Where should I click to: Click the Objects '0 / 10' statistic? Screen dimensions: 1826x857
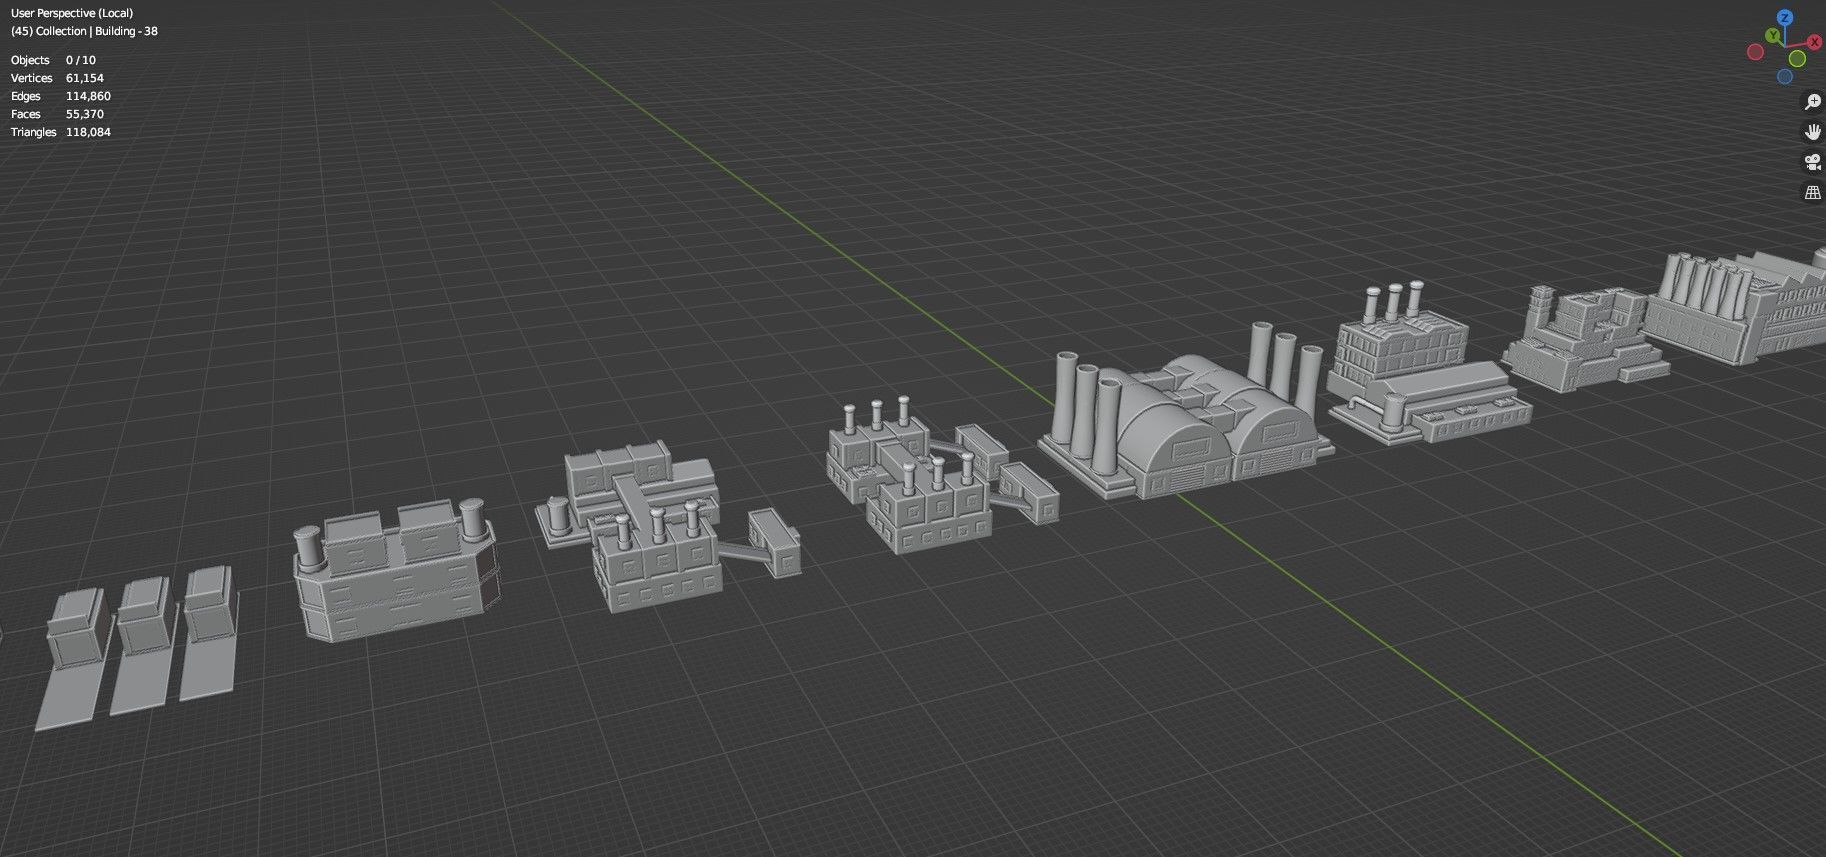[x=81, y=60]
